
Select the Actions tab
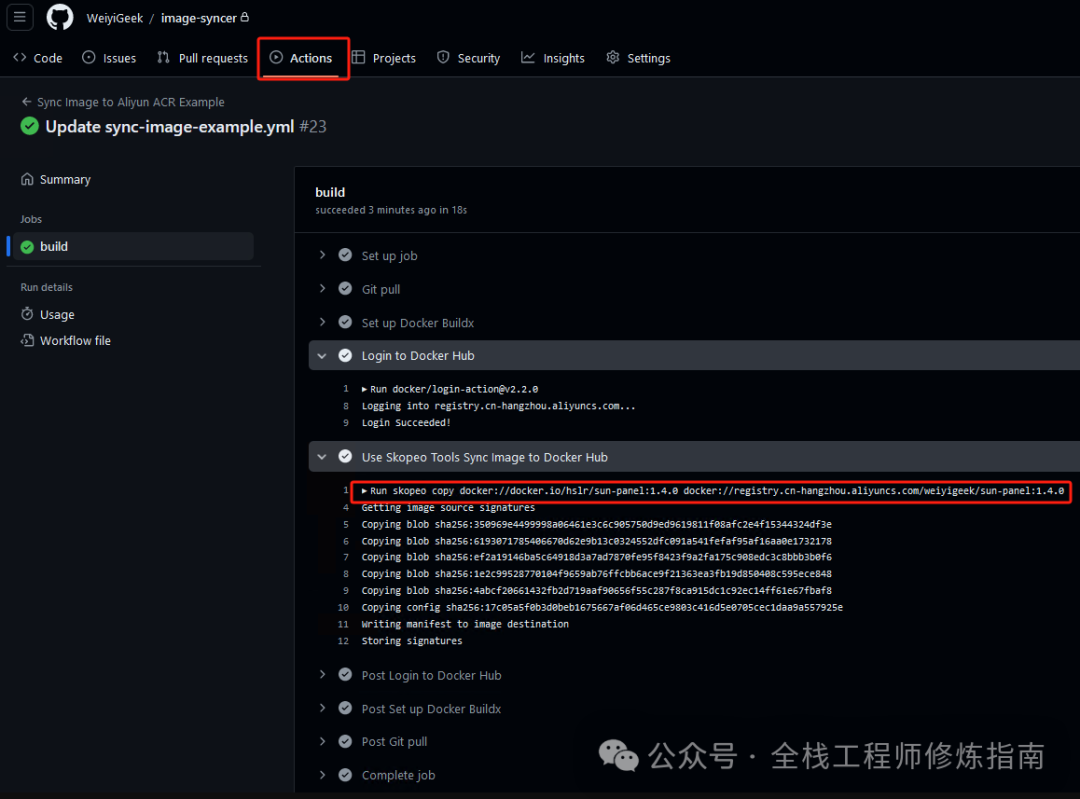click(301, 58)
